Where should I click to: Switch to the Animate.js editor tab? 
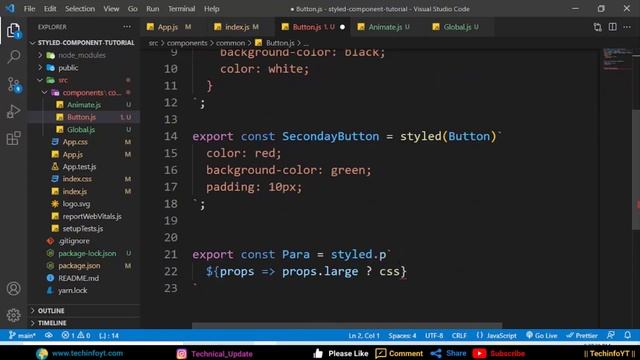(385, 27)
